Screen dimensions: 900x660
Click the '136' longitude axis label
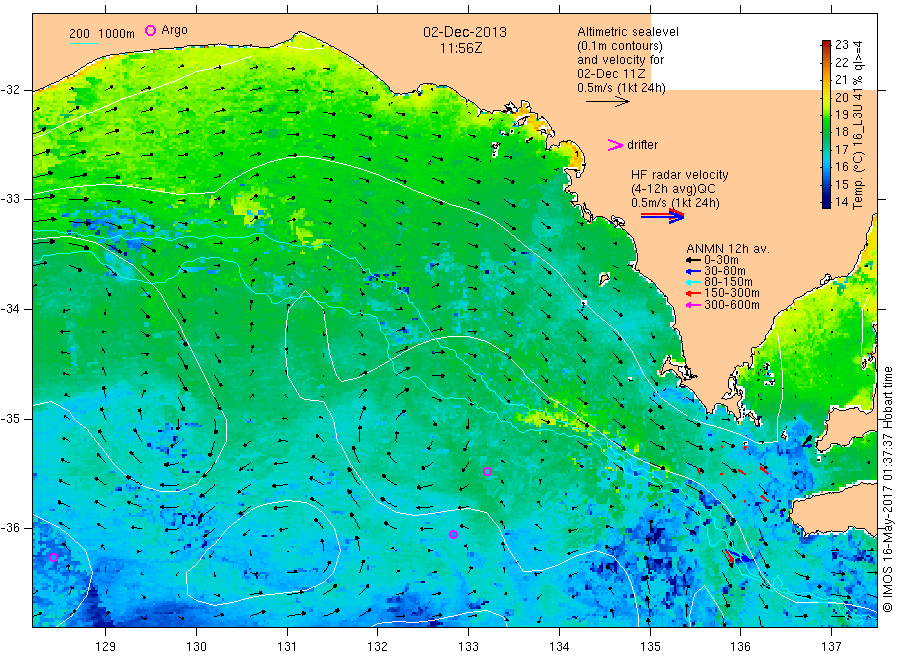pyautogui.click(x=740, y=647)
